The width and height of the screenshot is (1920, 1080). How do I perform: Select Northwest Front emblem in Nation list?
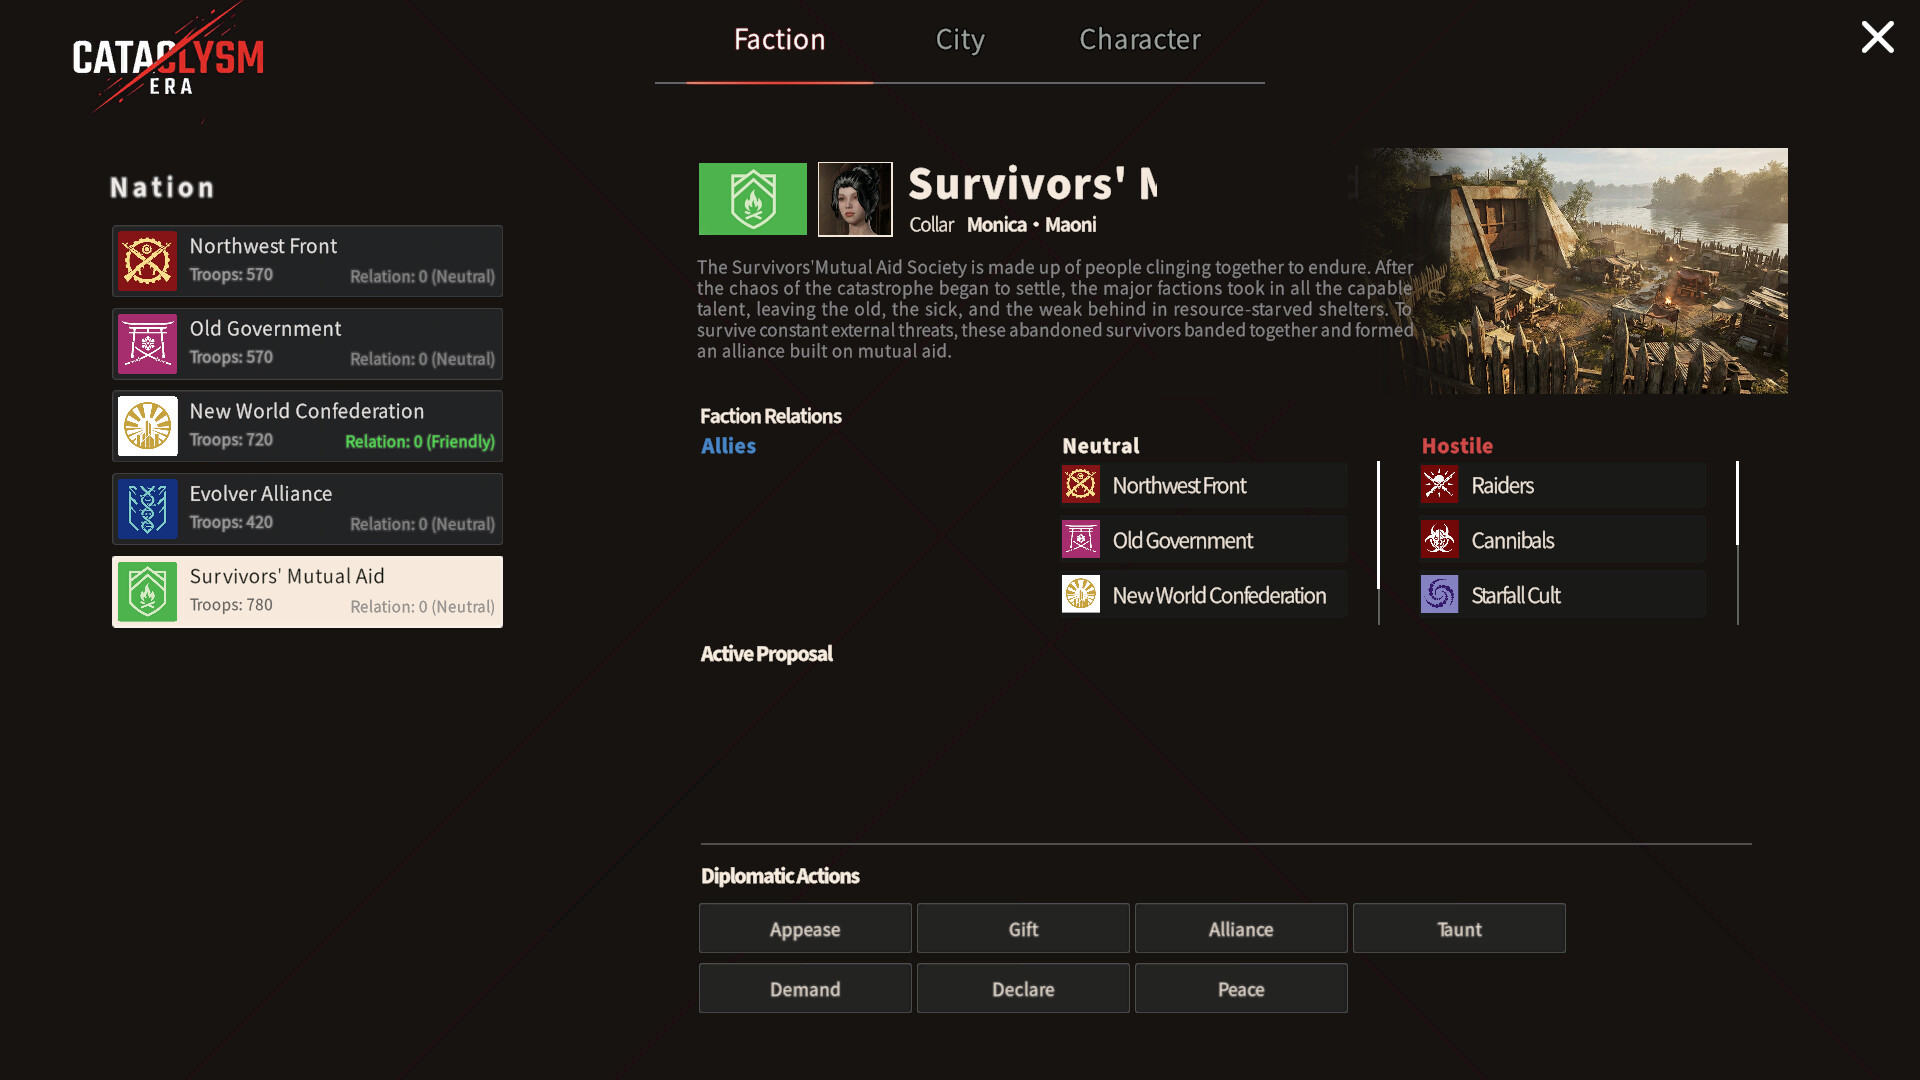click(x=147, y=261)
